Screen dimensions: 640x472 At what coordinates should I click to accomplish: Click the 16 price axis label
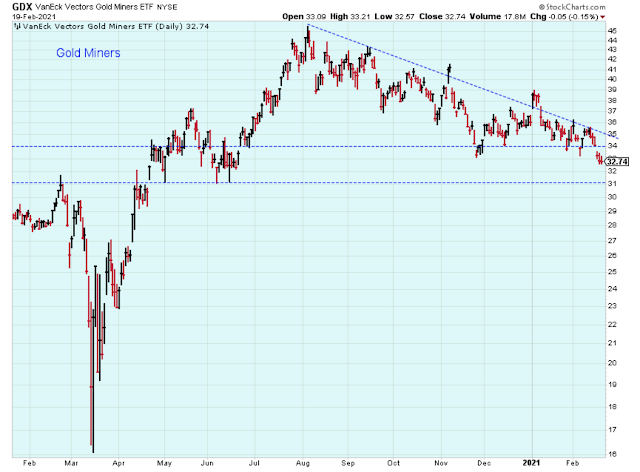tap(612, 454)
